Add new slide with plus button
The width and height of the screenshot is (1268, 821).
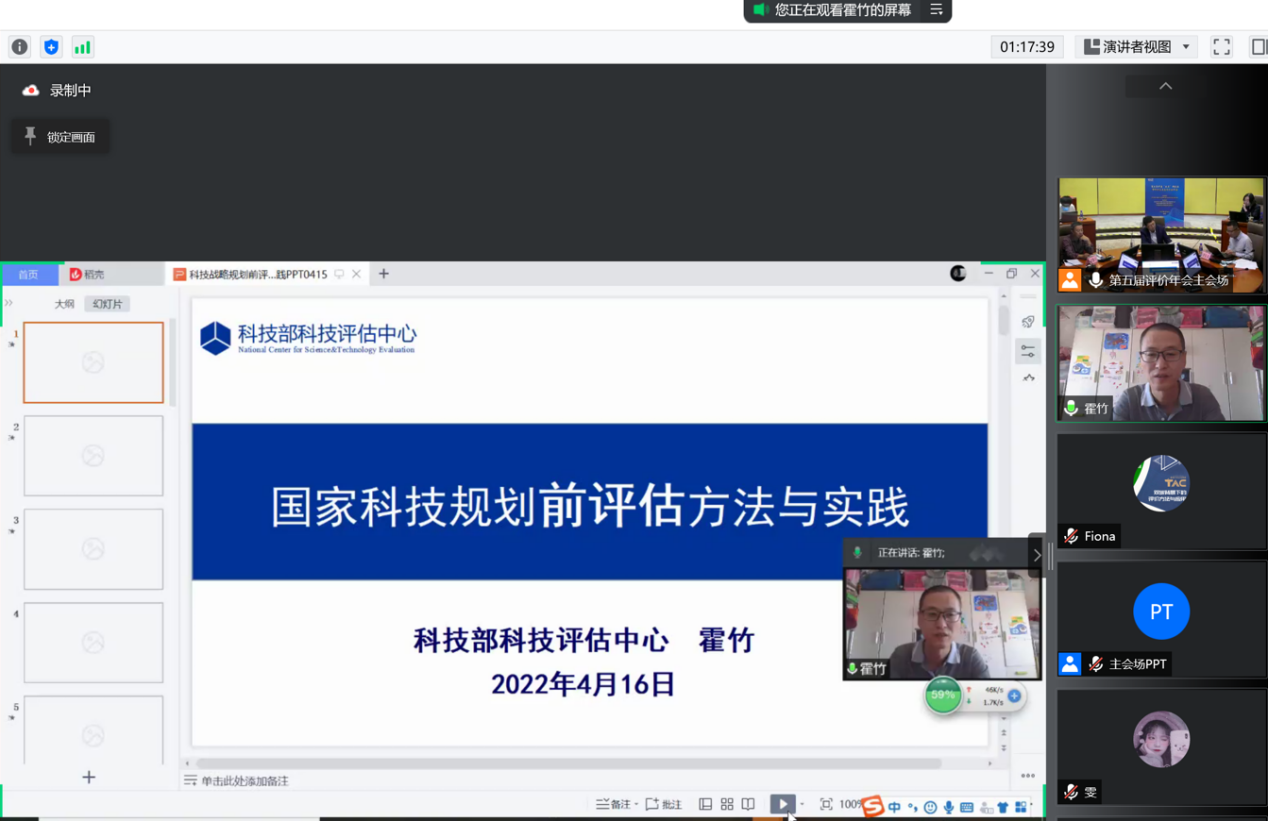[88, 777]
